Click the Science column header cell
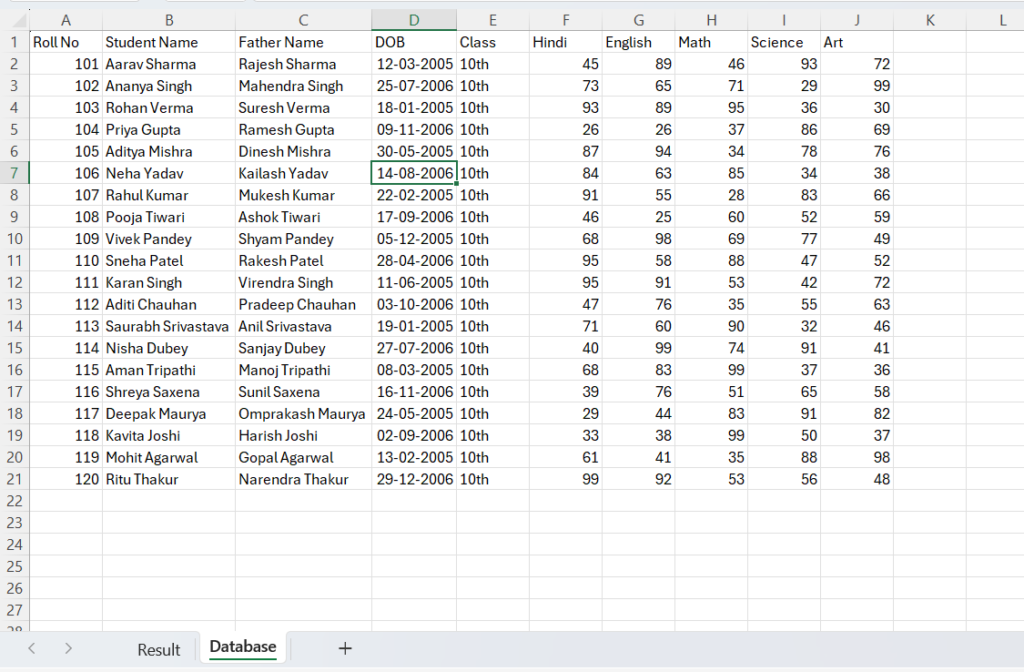The width and height of the screenshot is (1024, 672). pos(783,42)
